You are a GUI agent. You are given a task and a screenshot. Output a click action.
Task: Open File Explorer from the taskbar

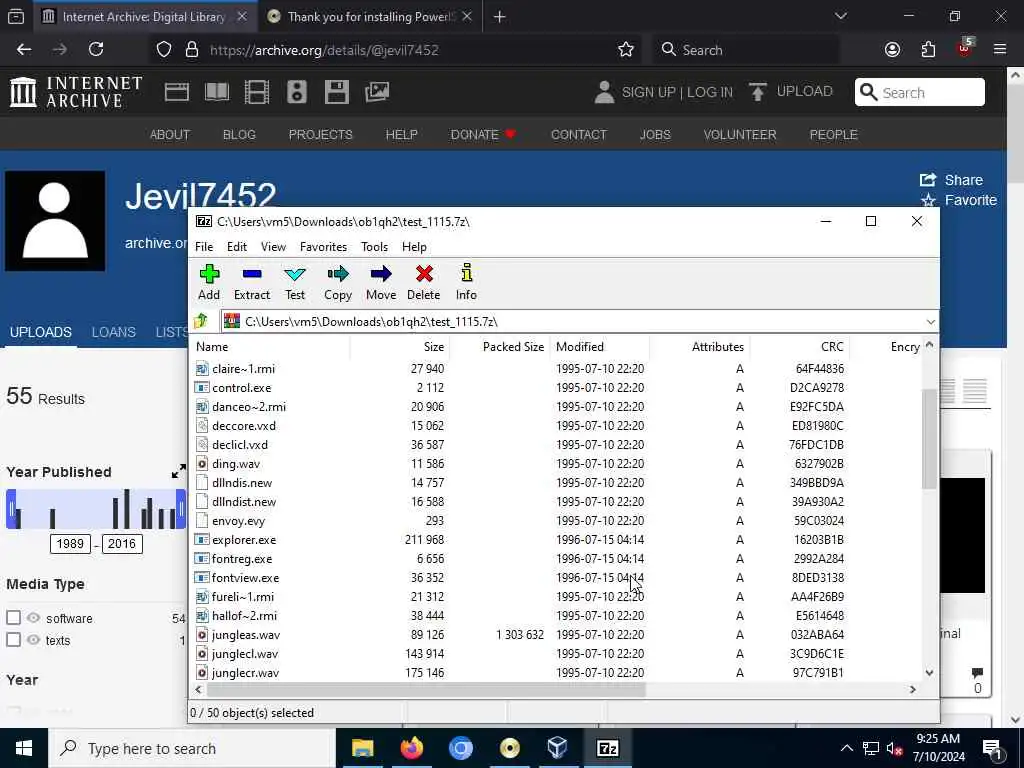362,748
